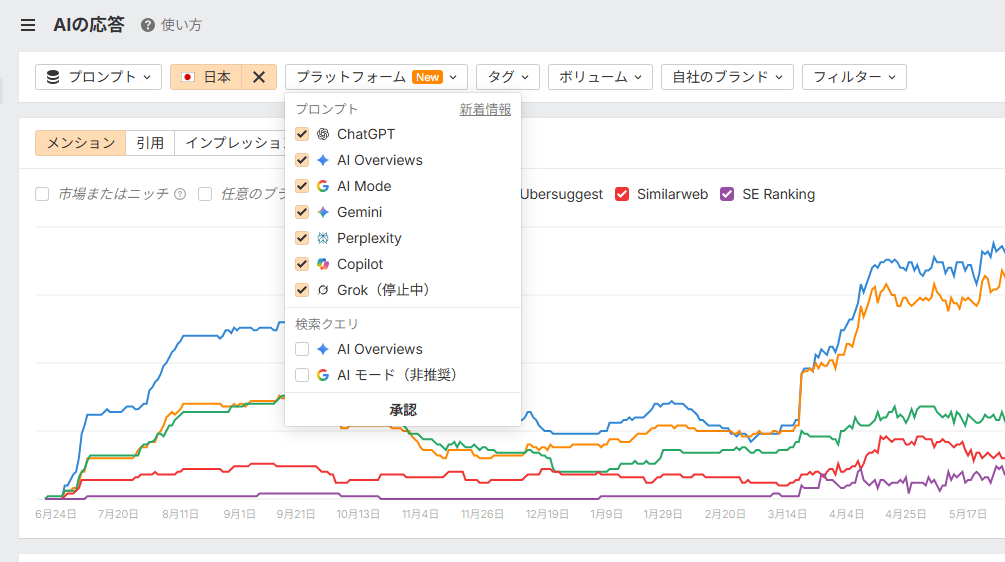Viewport: 1005px width, 562px height.
Task: Remove the 日本 country filter
Action: pyautogui.click(x=259, y=77)
